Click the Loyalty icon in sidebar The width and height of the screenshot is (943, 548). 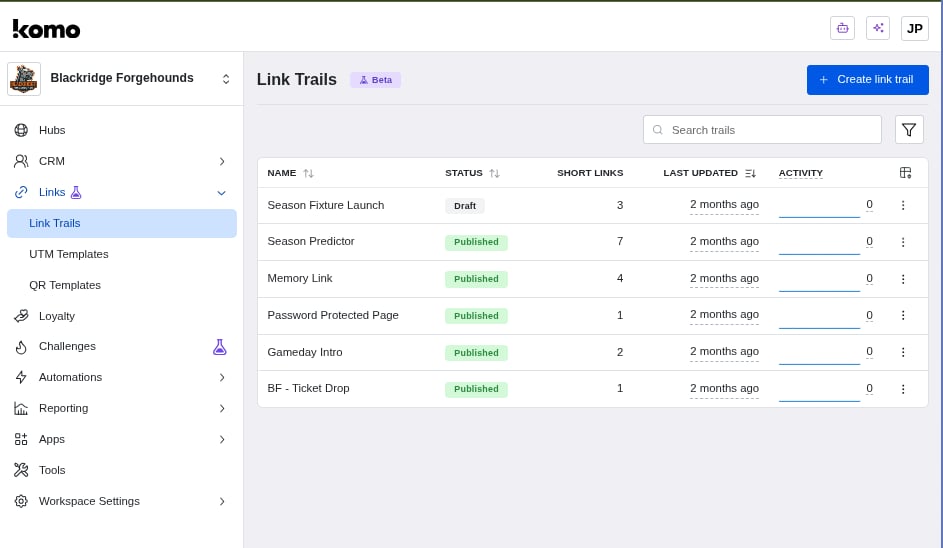(21, 316)
